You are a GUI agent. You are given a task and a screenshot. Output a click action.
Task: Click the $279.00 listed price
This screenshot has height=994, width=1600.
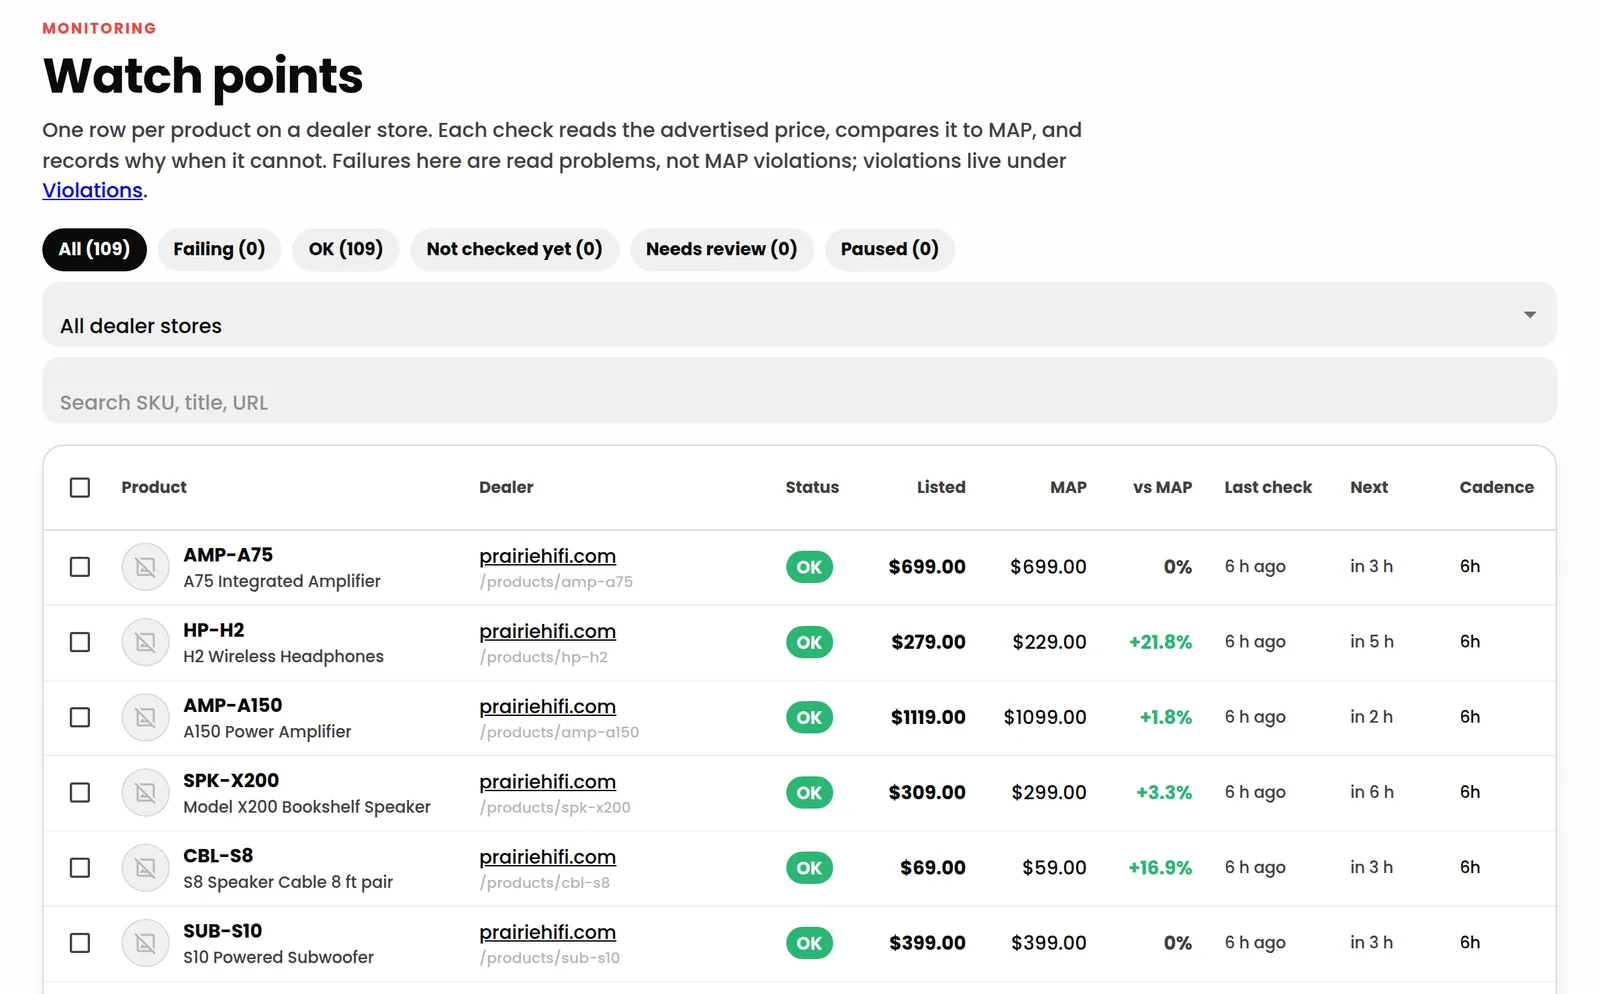(928, 642)
